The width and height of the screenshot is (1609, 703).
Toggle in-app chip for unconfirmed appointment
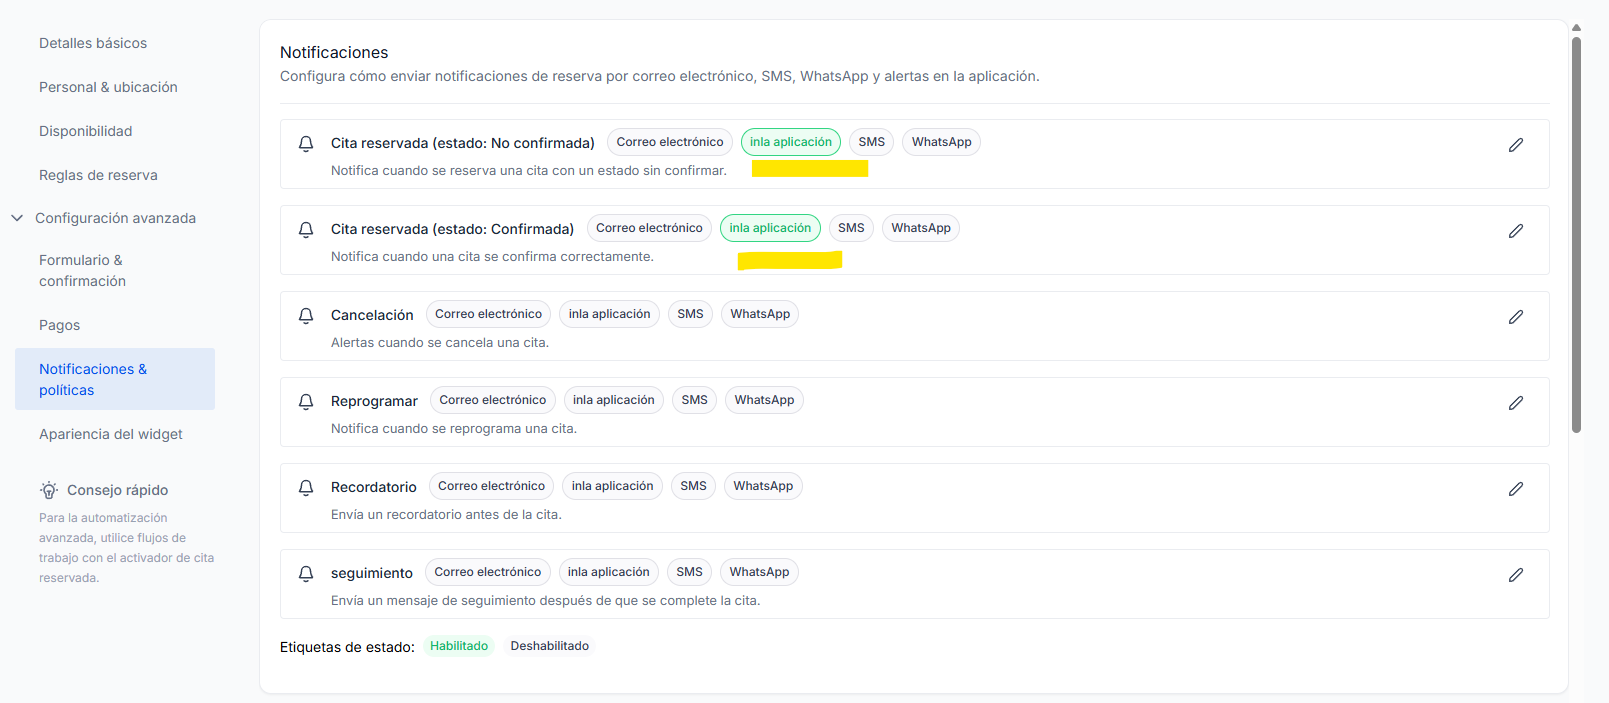[x=791, y=142]
